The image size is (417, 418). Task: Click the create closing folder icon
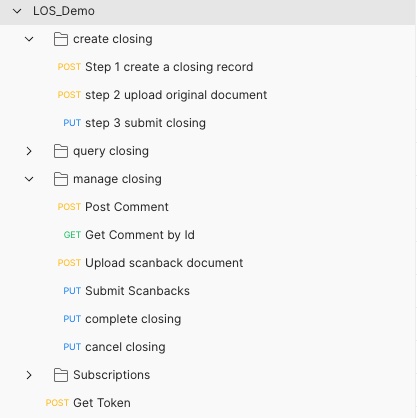coord(61,39)
